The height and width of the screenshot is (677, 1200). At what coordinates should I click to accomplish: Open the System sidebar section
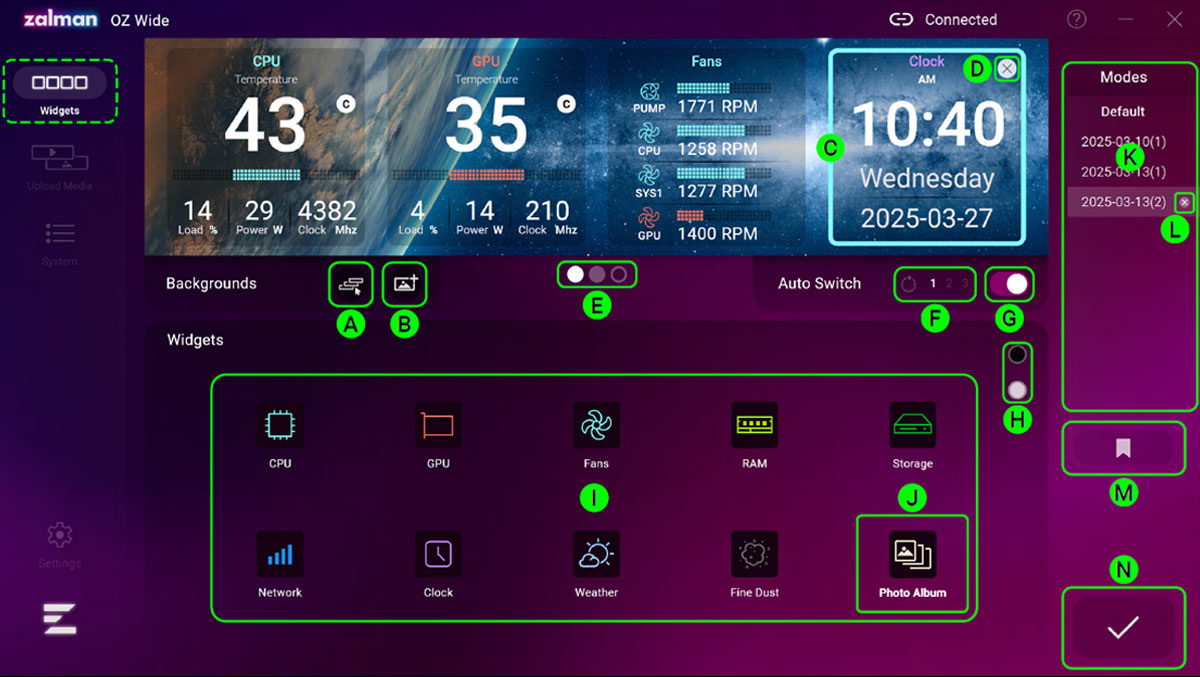coord(60,243)
